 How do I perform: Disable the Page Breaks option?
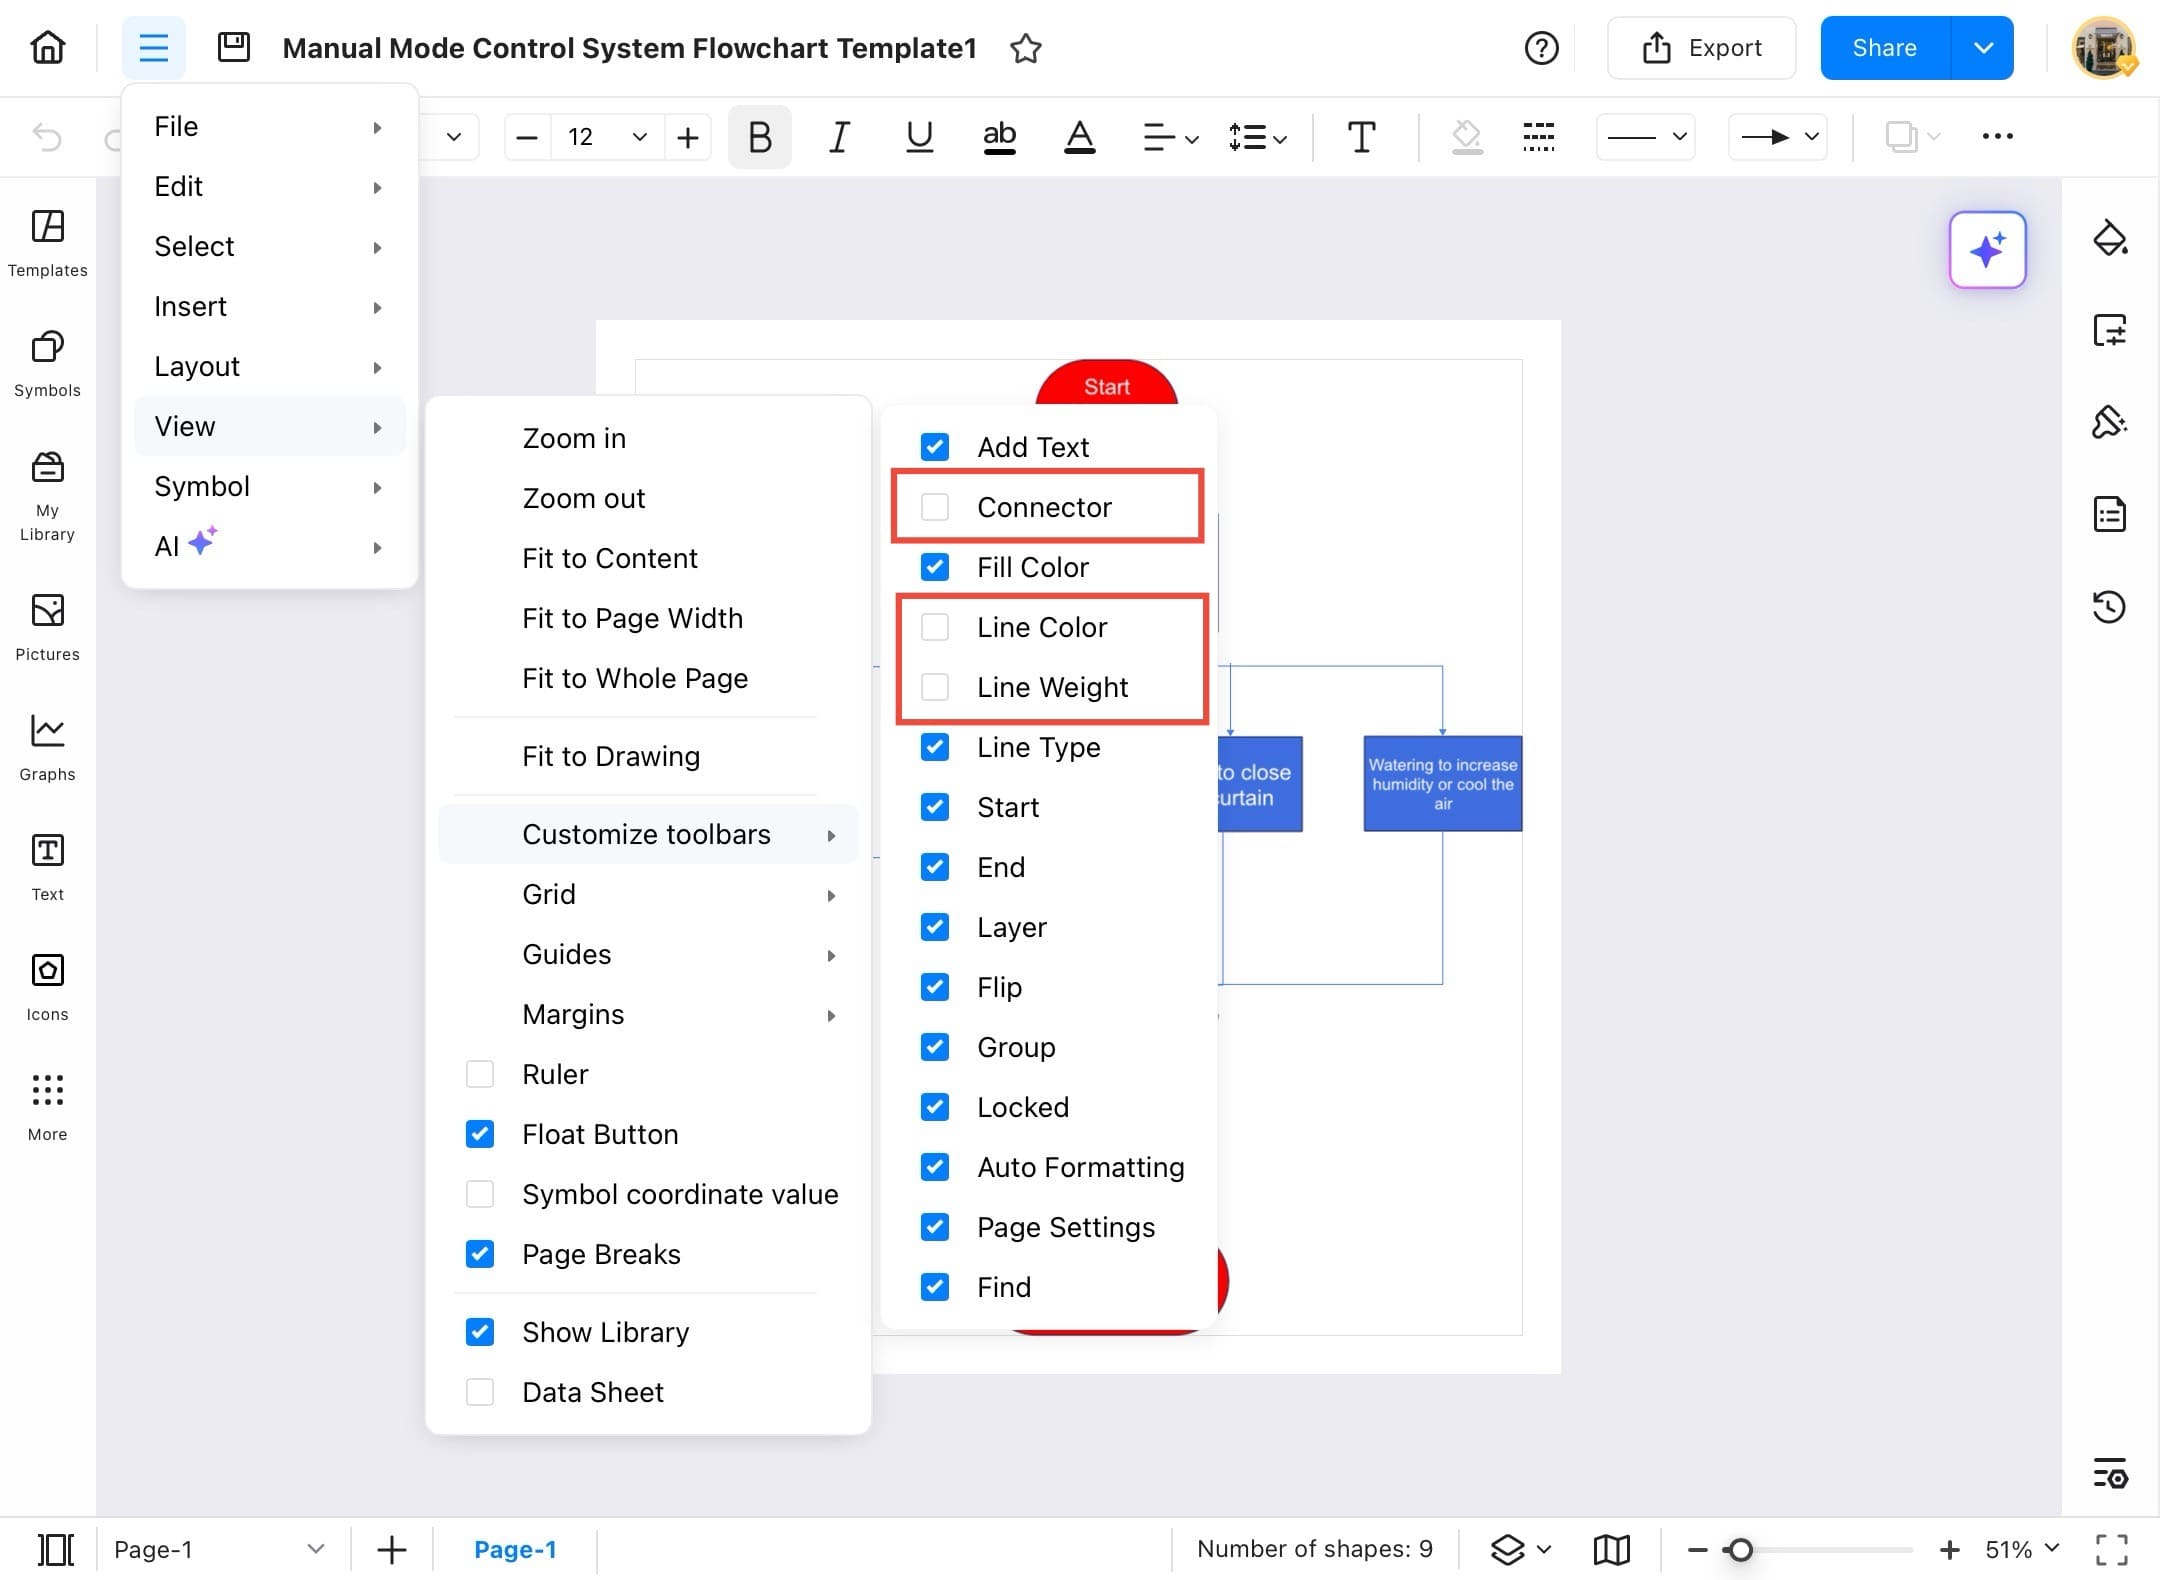click(480, 1253)
